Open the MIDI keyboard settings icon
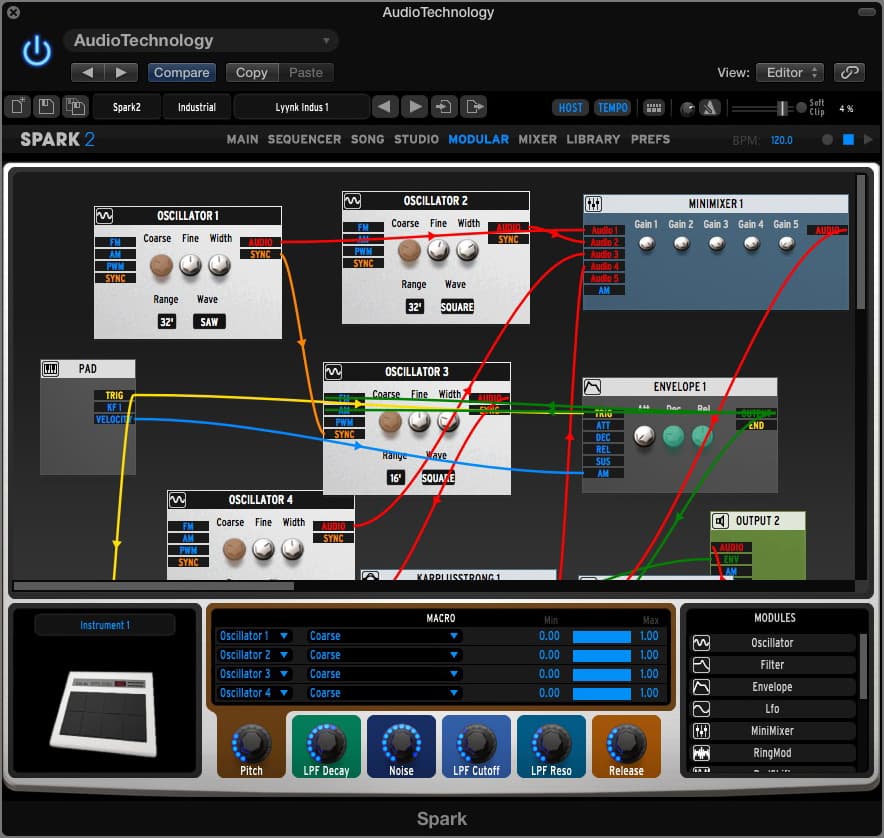The image size is (884, 838). pos(654,108)
